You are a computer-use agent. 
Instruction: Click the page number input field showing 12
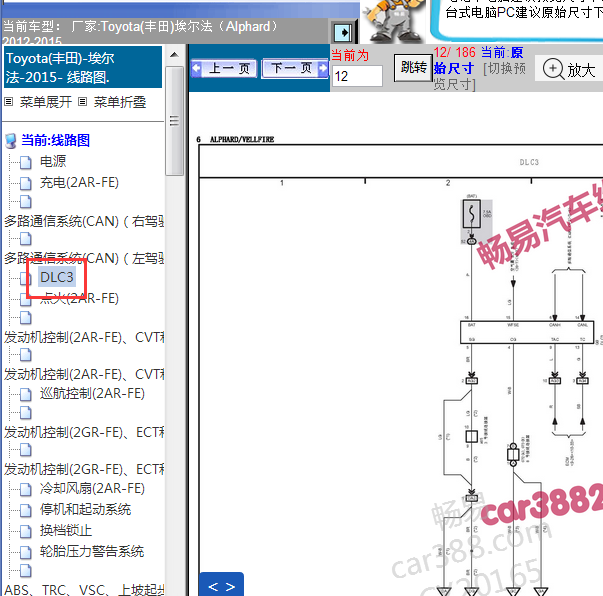pos(357,76)
